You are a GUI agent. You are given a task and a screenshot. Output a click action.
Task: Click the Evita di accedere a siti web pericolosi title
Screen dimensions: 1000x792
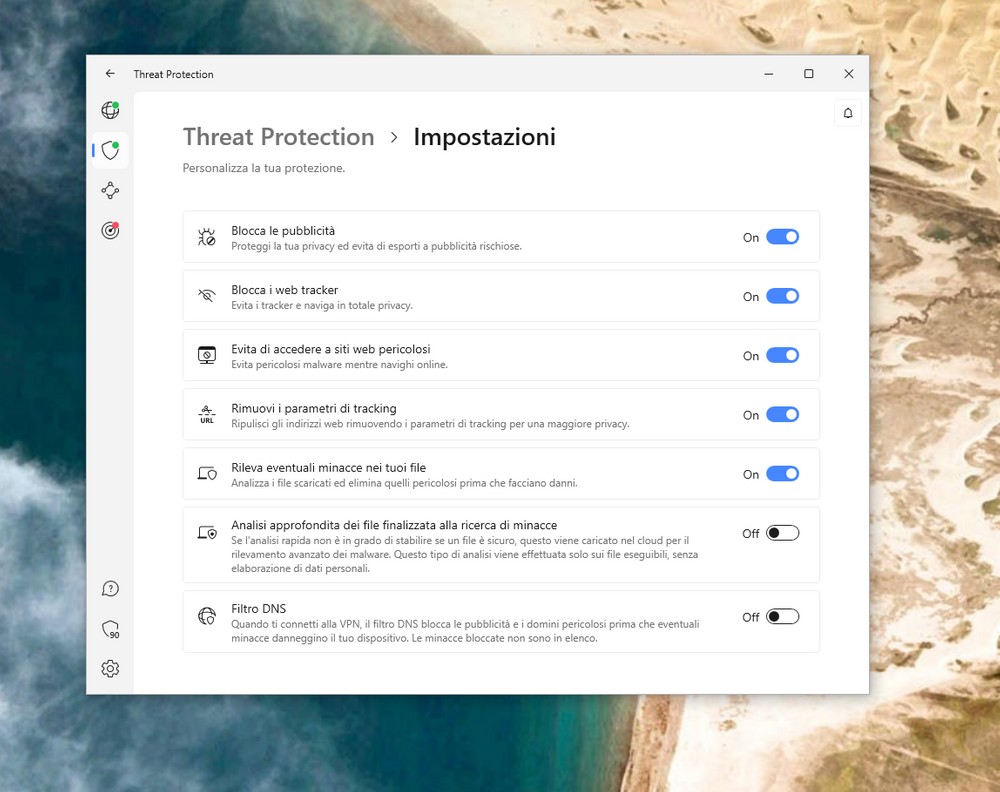coord(330,349)
